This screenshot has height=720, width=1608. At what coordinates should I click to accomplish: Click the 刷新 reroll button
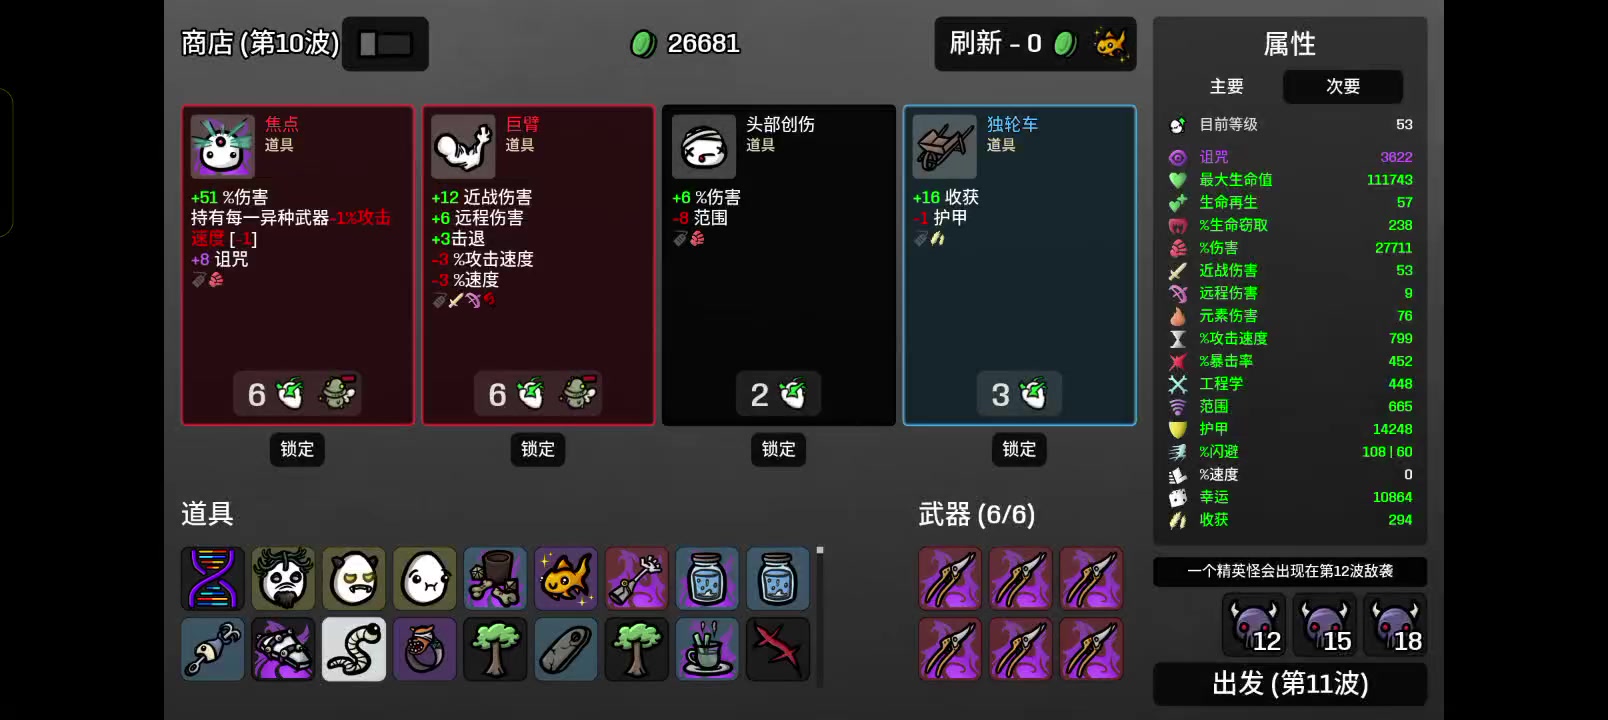[1035, 44]
